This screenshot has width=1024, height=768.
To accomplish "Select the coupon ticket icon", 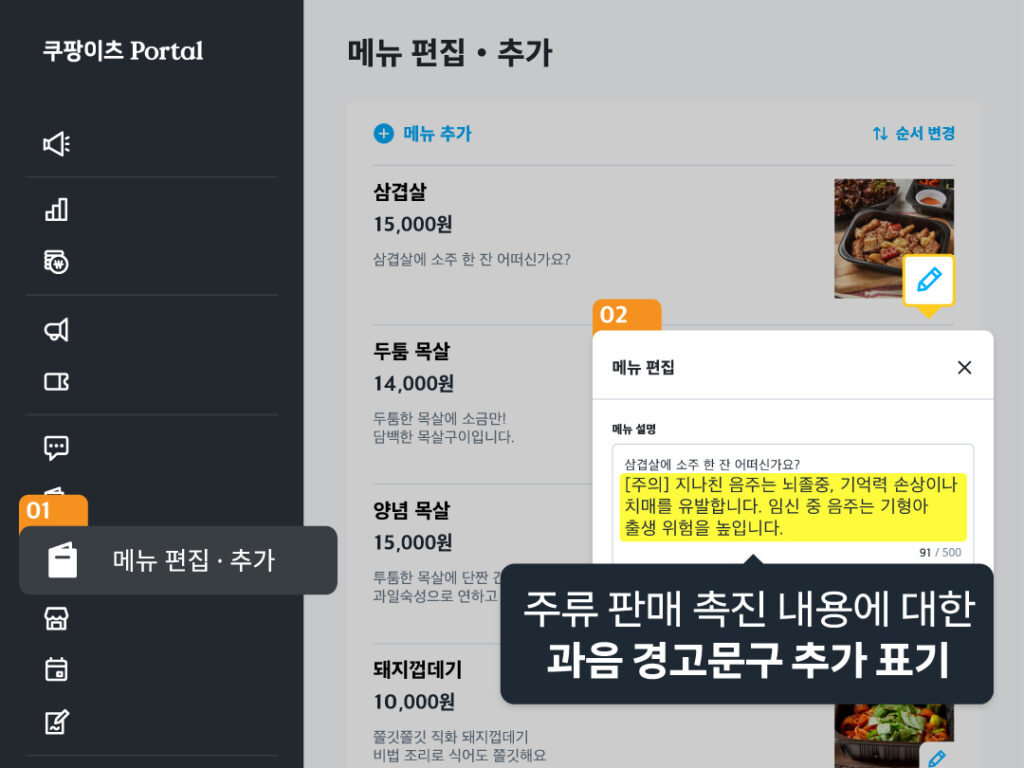I will [57, 382].
